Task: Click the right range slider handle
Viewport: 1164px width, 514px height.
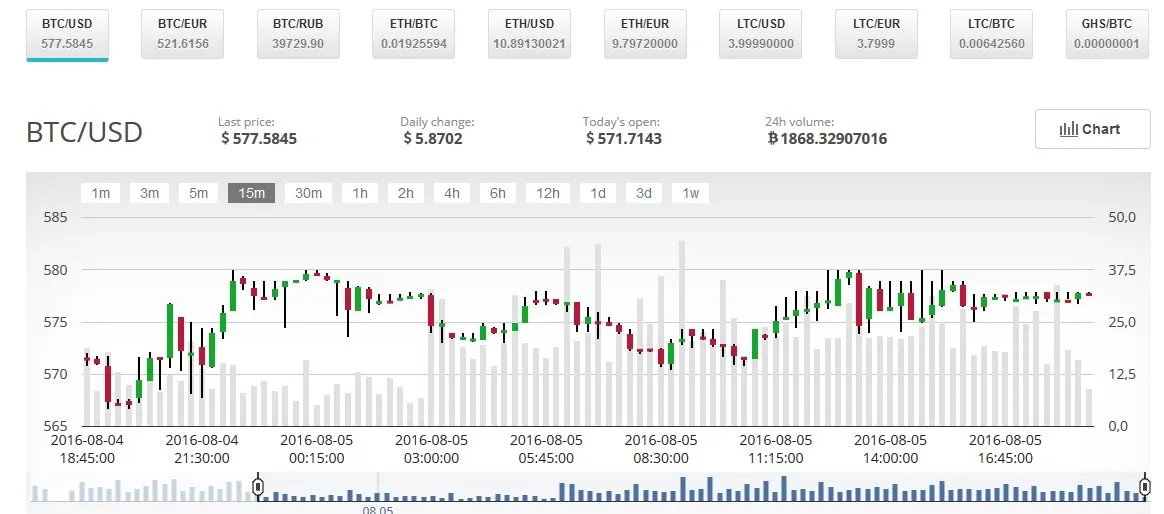Action: coord(1144,487)
